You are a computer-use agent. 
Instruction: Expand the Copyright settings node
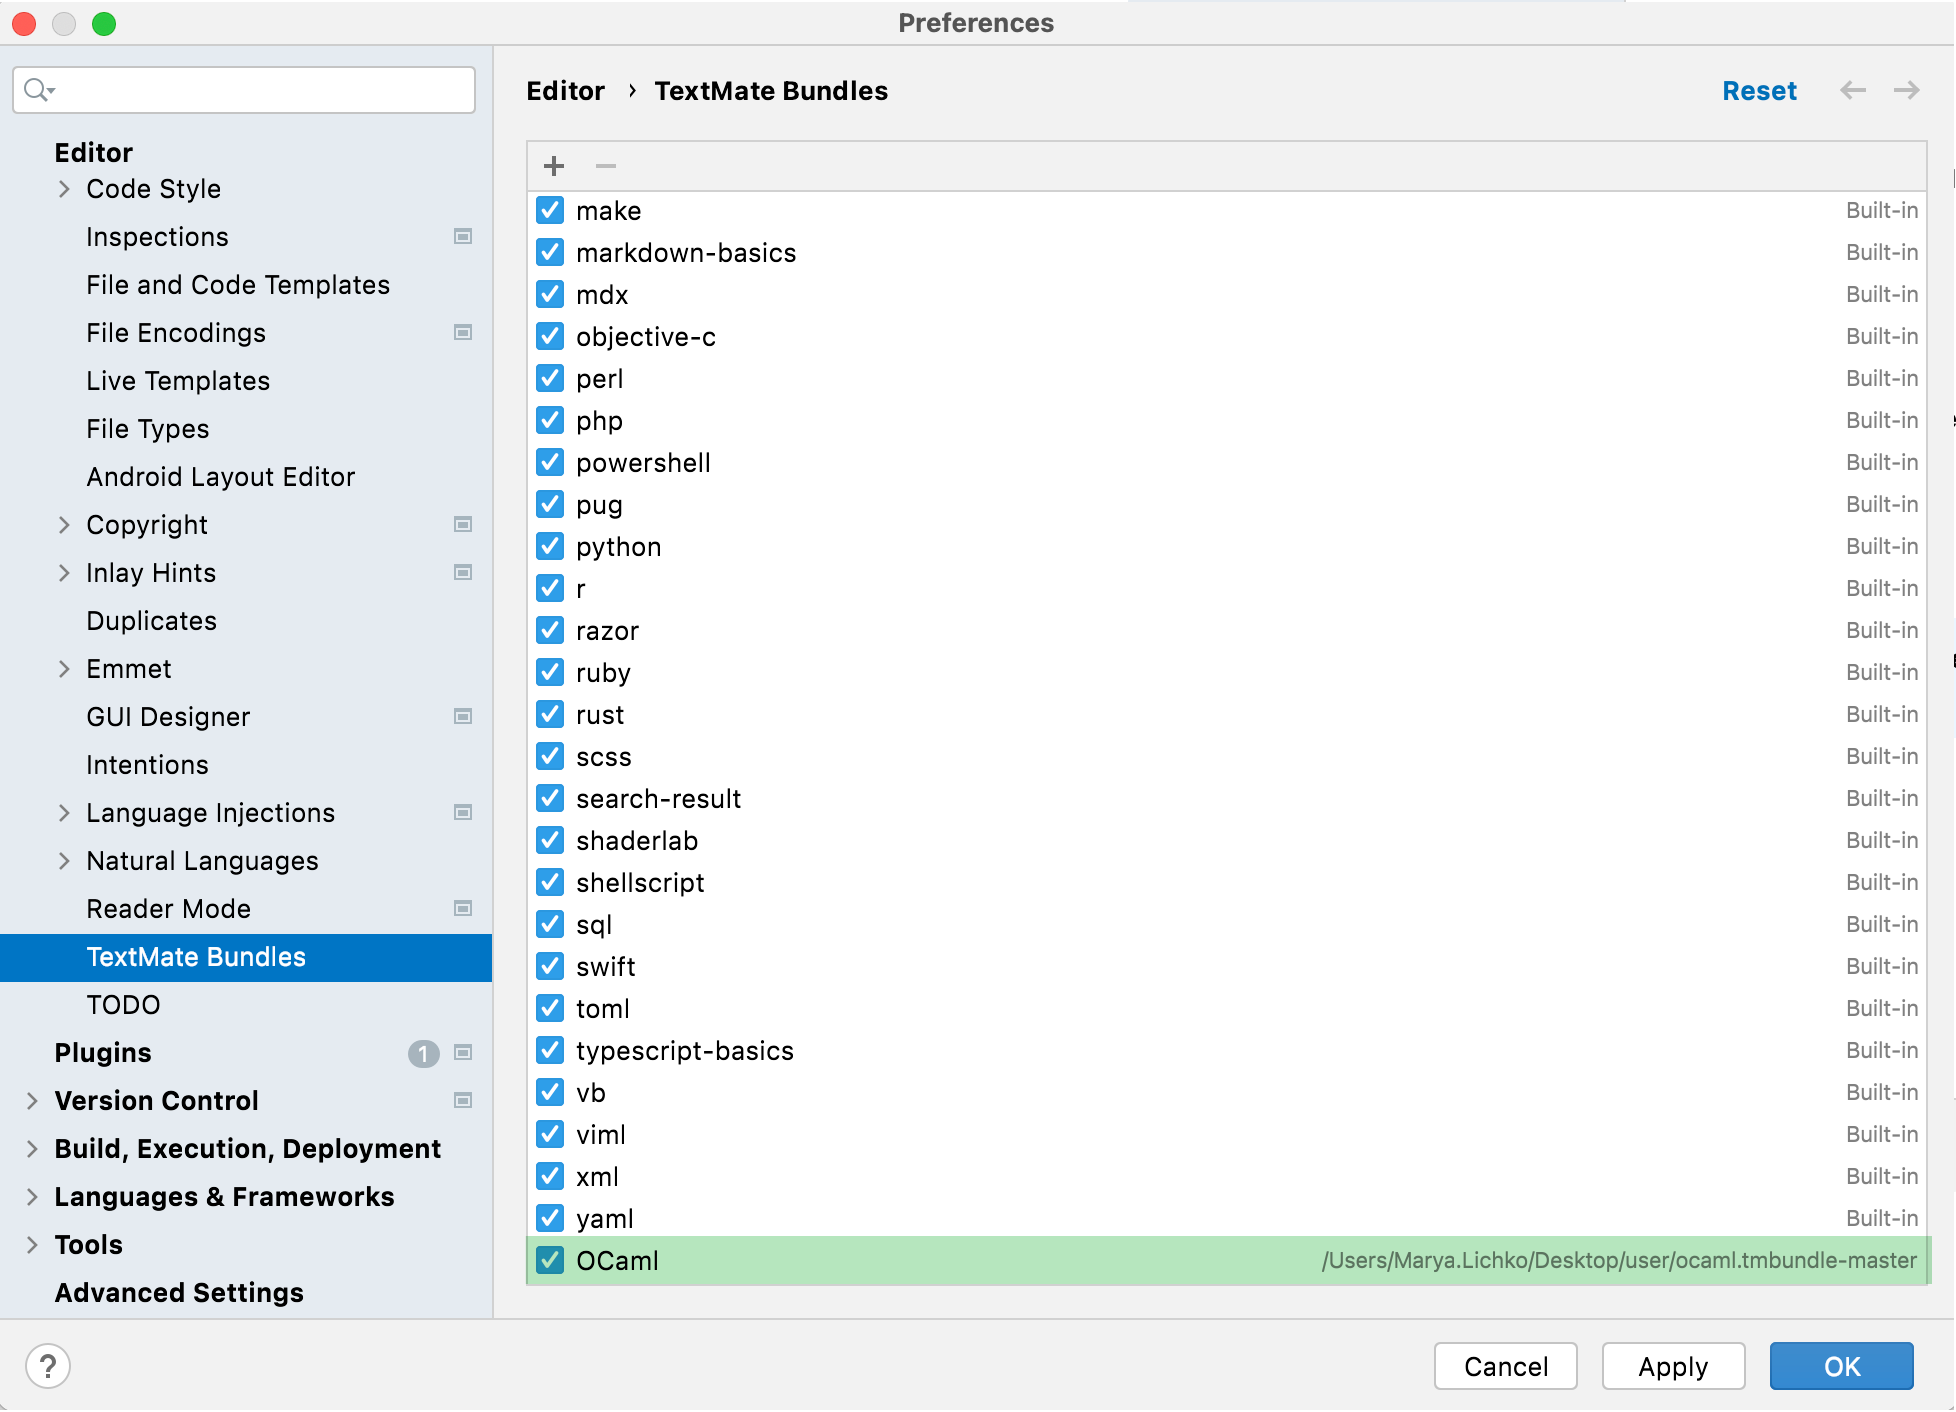[64, 525]
